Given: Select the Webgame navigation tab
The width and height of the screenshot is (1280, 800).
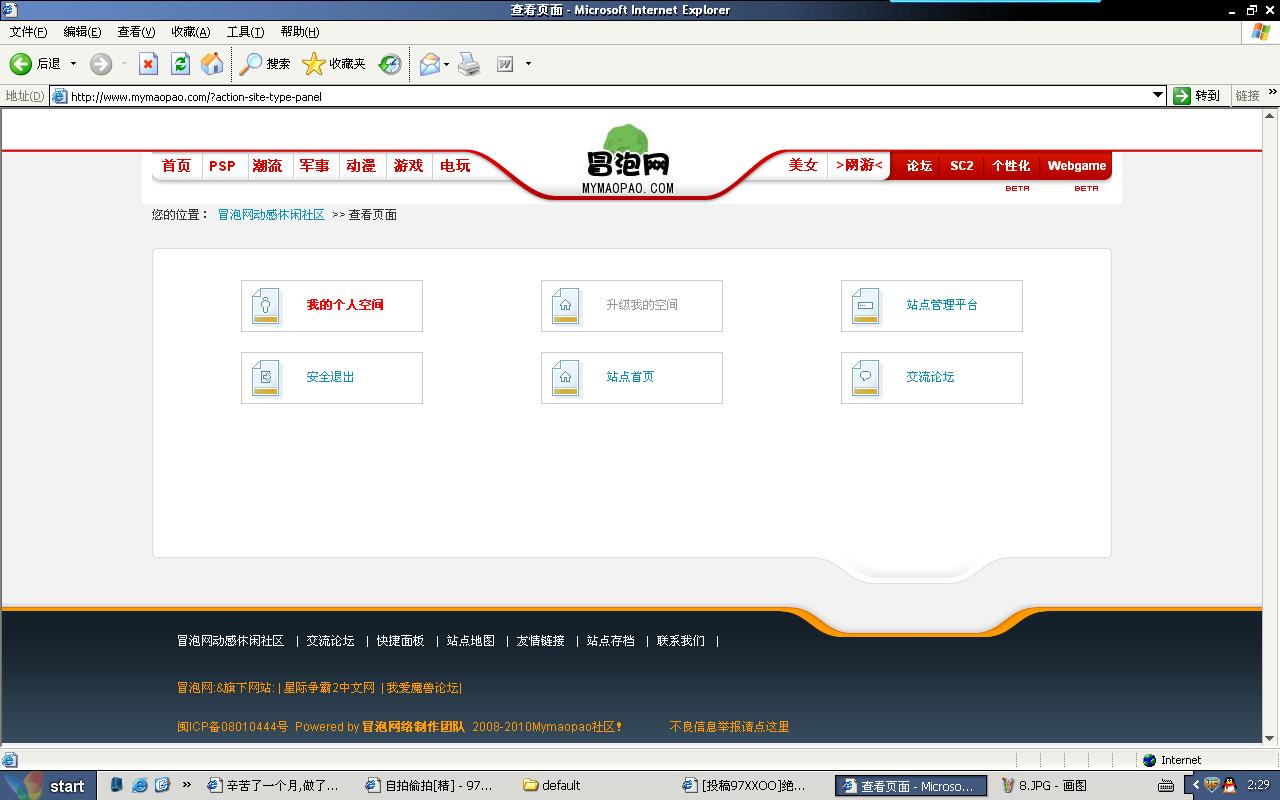Looking at the screenshot, I should [x=1077, y=166].
